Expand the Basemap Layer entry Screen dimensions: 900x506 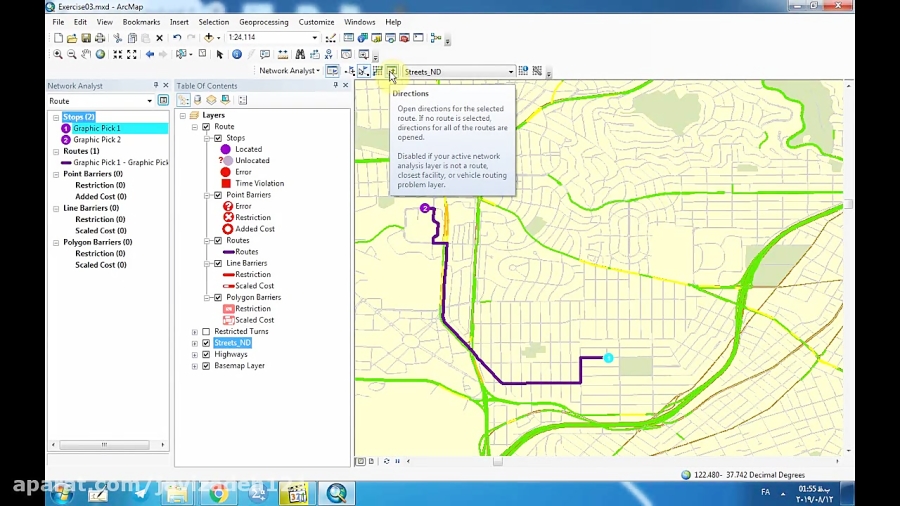(195, 366)
